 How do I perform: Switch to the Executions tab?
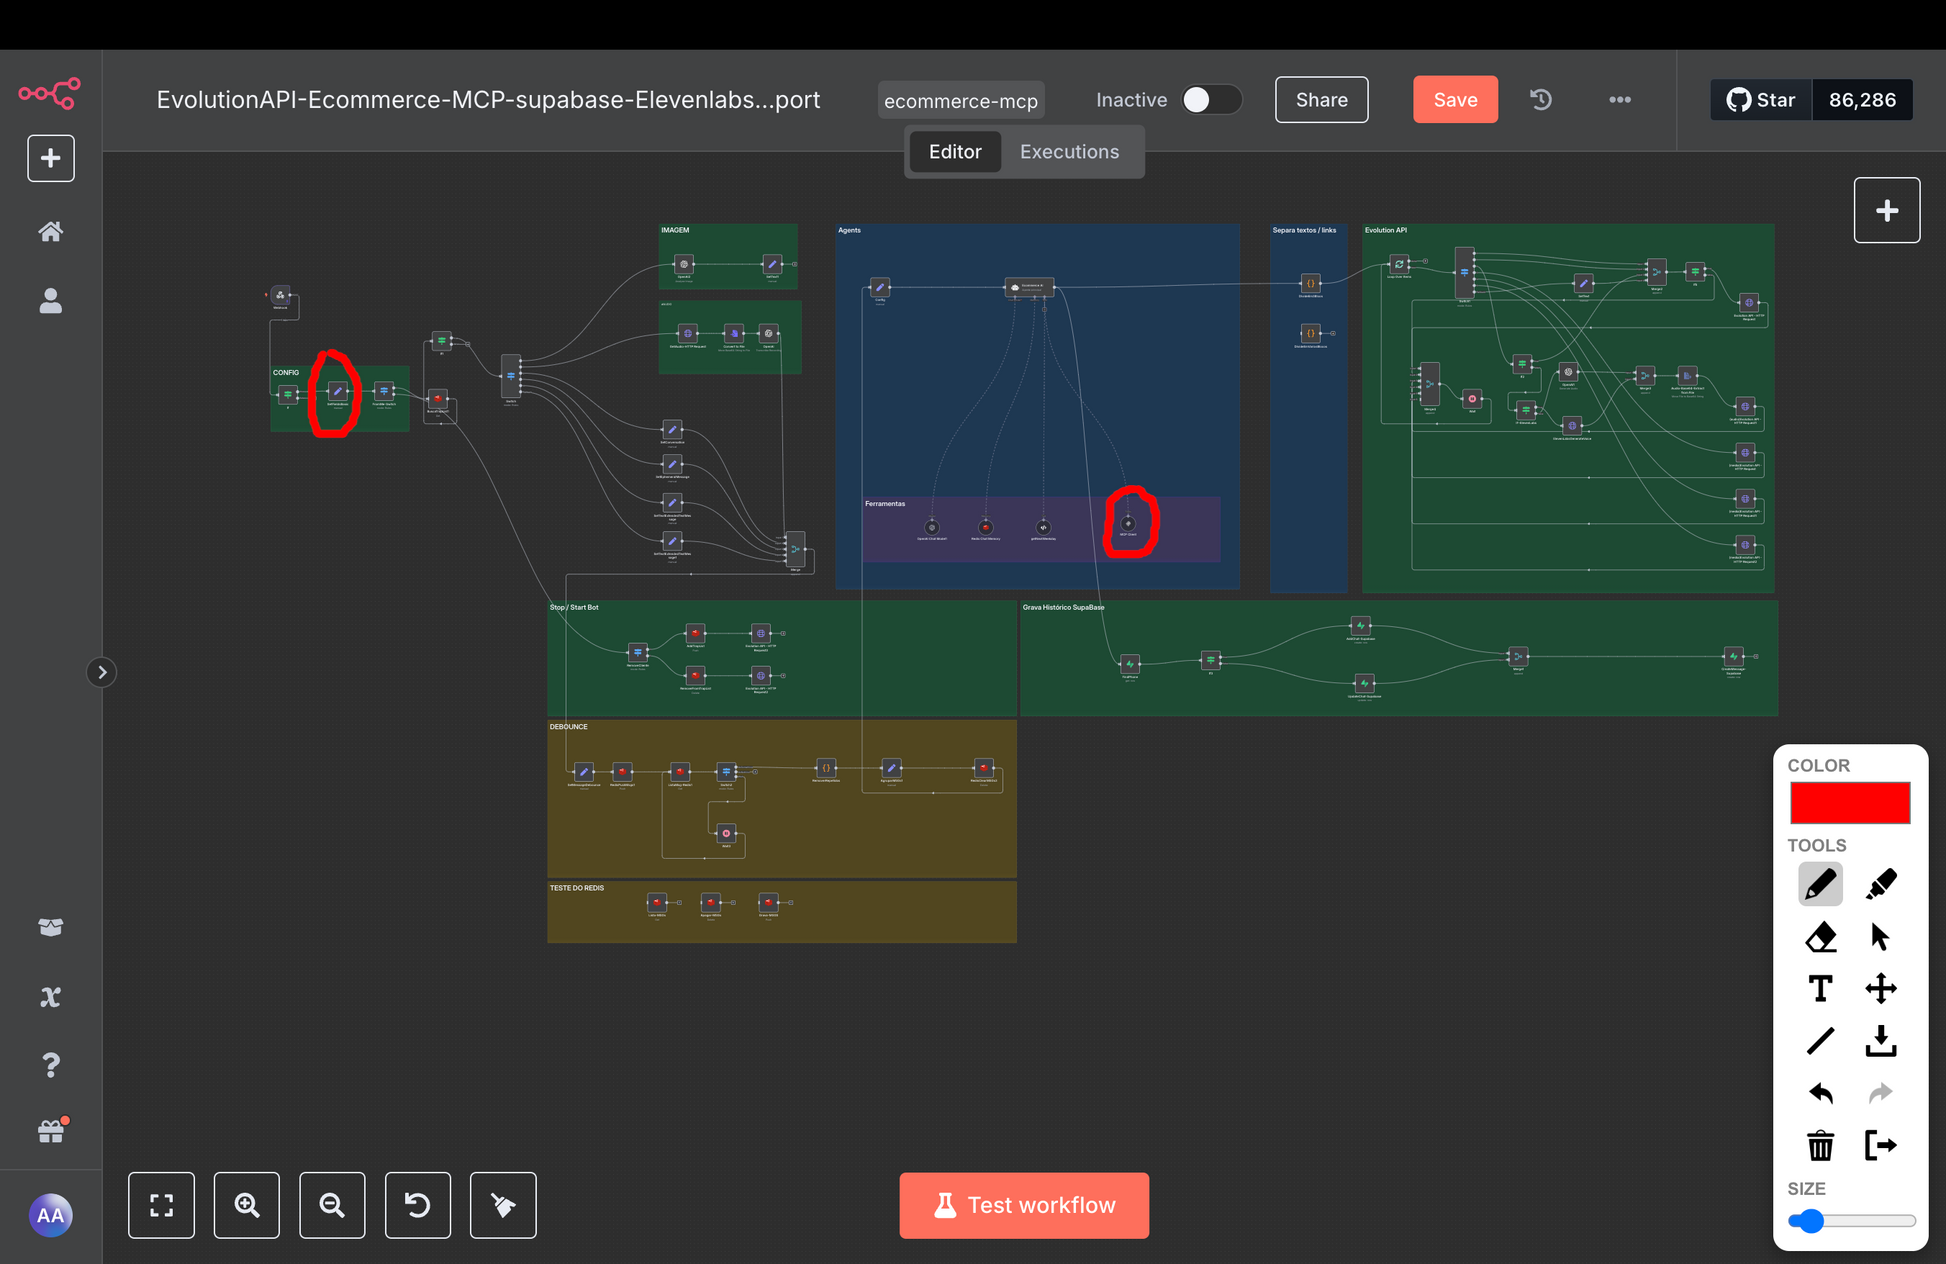point(1069,152)
